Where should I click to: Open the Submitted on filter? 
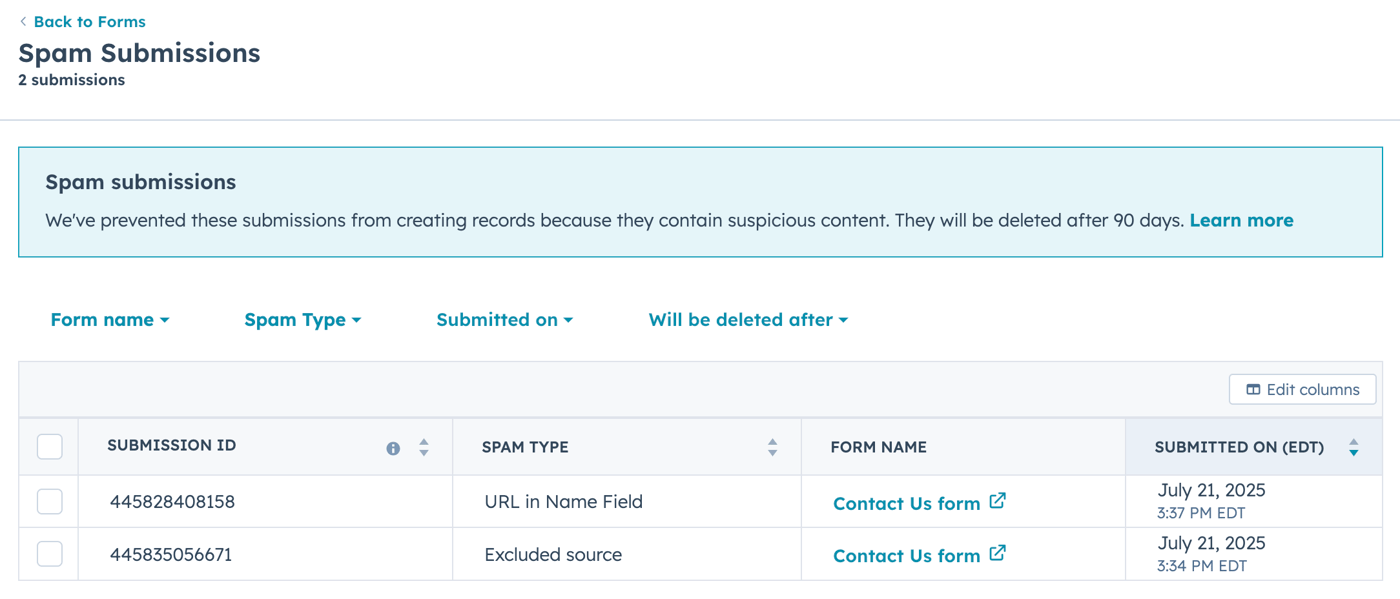(504, 319)
